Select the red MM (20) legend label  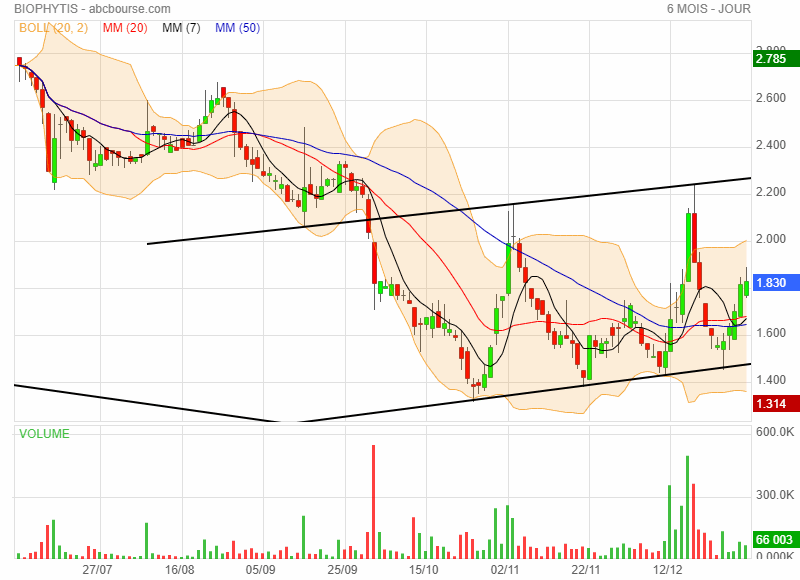(125, 28)
